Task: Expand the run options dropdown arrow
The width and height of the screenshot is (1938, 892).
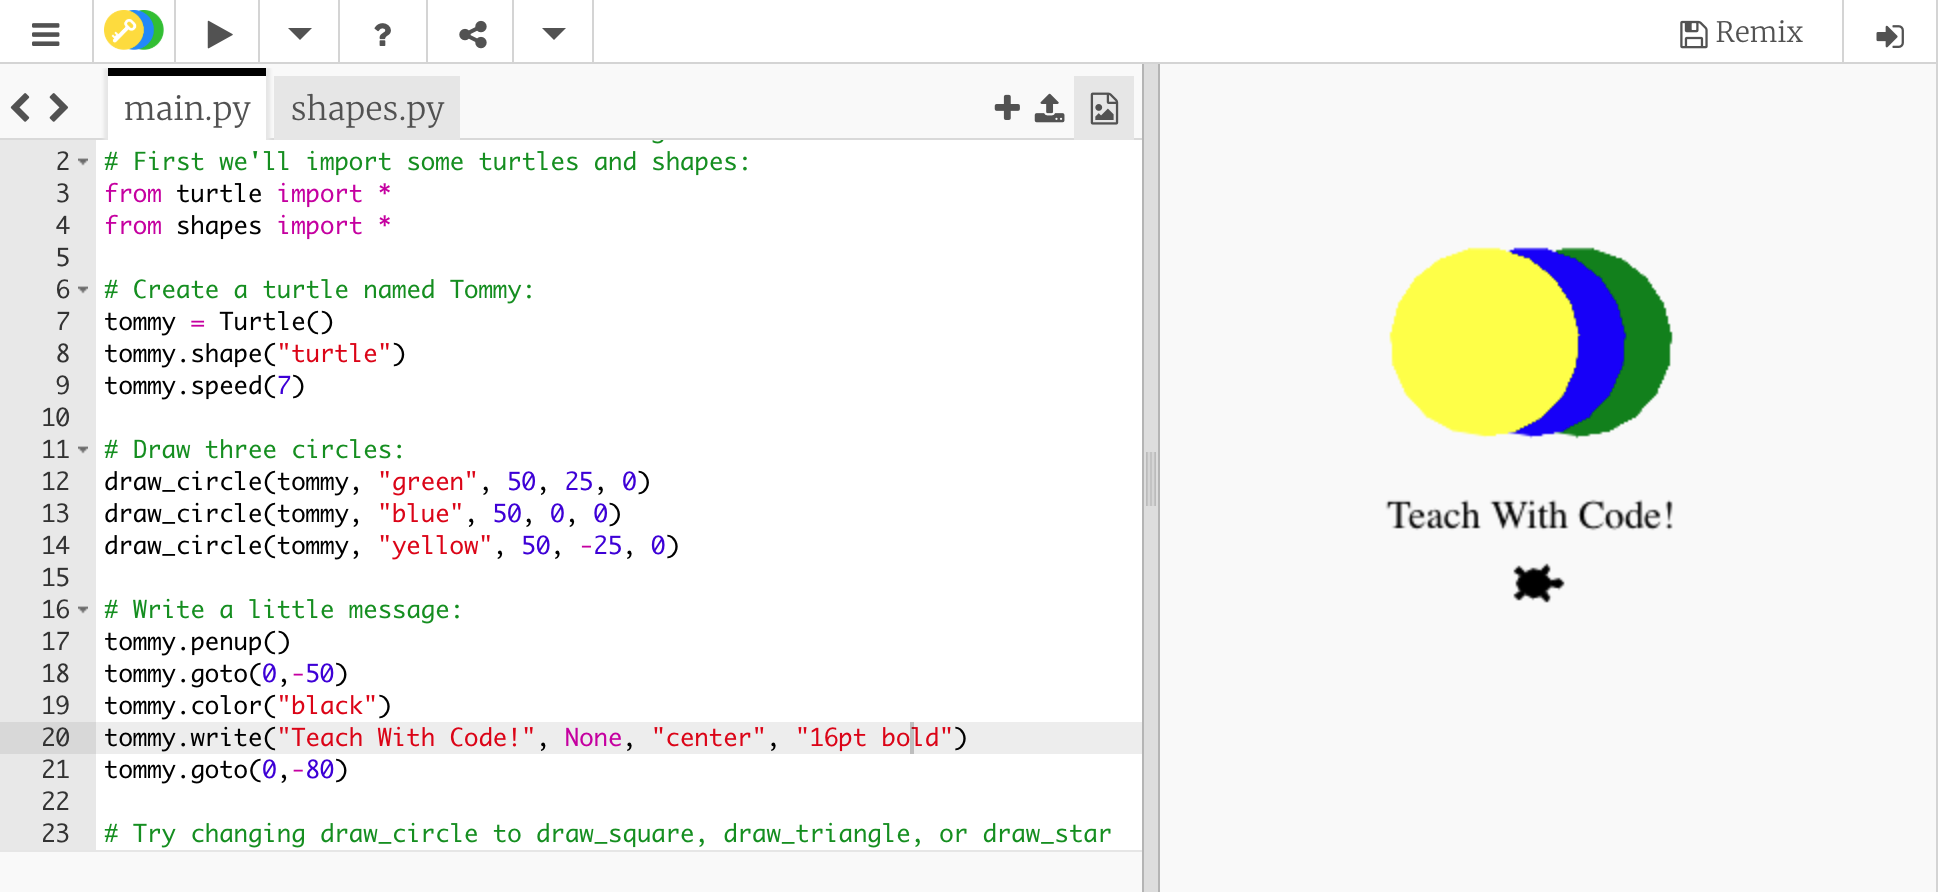Action: click(299, 34)
